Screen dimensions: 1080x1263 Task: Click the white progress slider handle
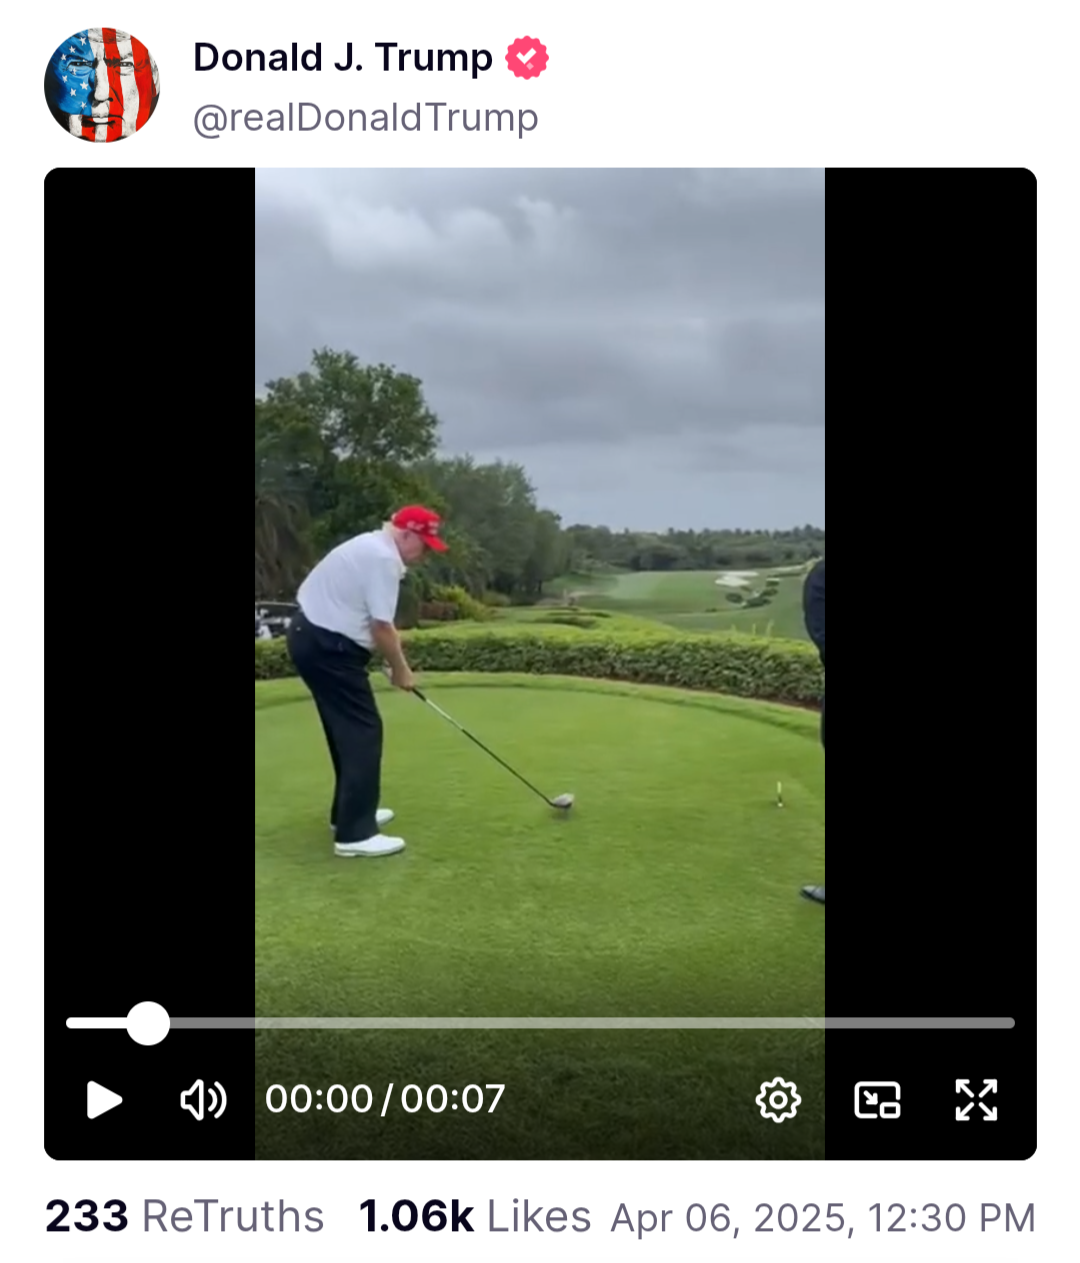pos(148,1023)
